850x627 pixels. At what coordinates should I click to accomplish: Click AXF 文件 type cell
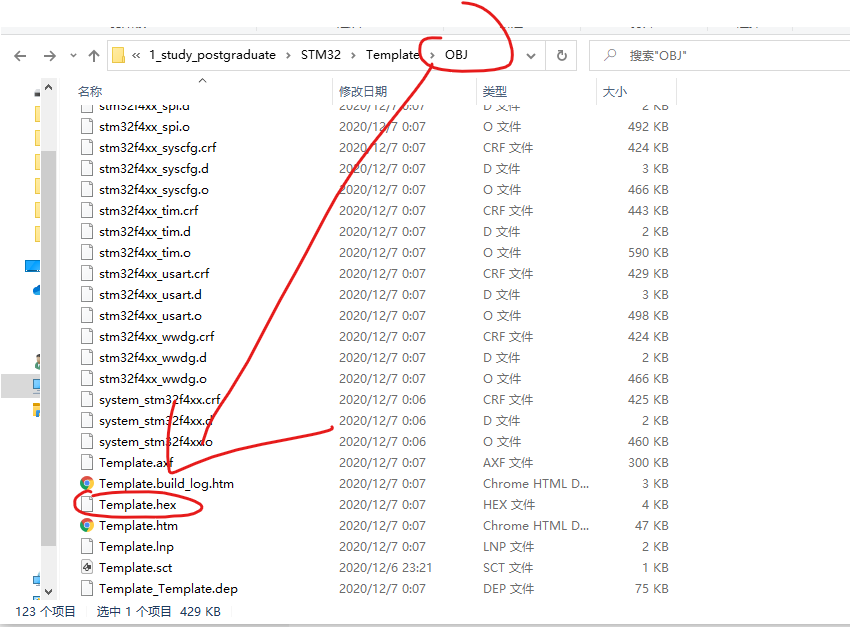coord(508,462)
